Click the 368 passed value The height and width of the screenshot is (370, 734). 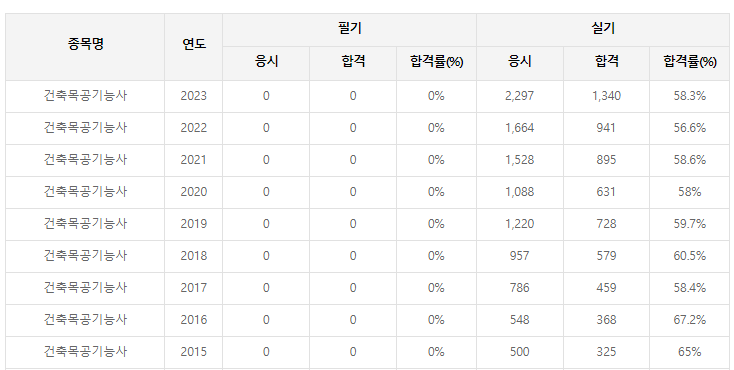(606, 320)
